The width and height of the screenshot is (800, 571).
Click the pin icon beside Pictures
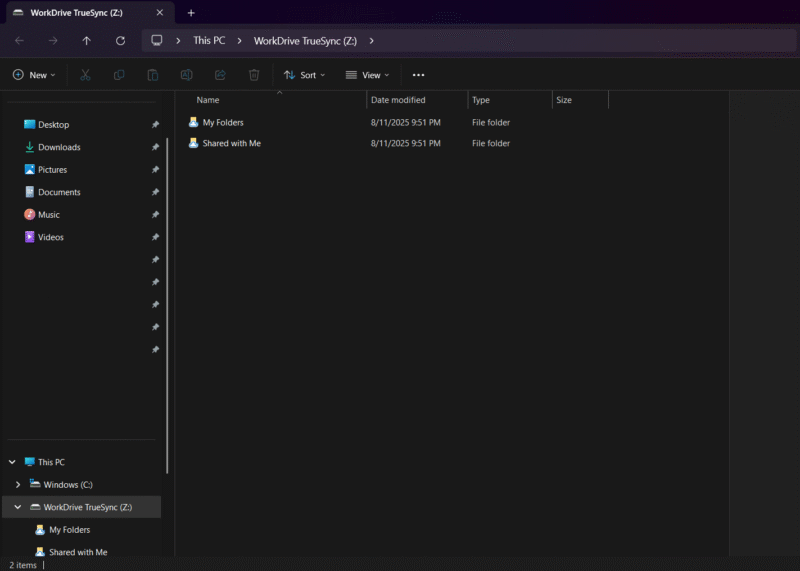pyautogui.click(x=155, y=169)
